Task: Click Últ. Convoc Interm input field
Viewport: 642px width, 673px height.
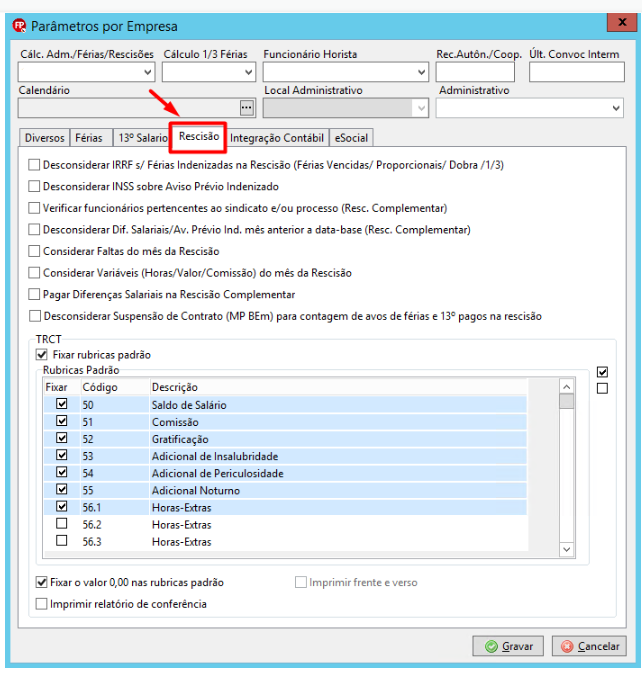Action: [x=577, y=72]
